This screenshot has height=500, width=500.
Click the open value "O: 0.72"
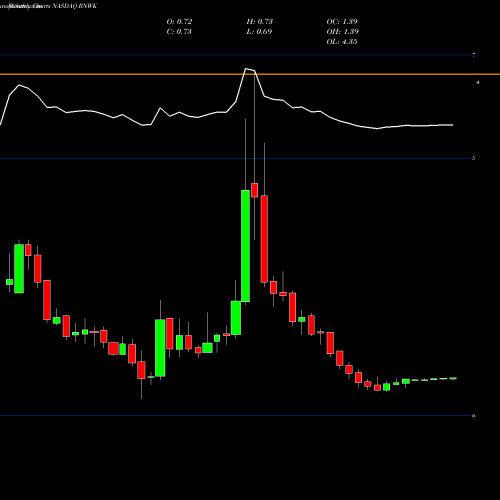pos(179,22)
